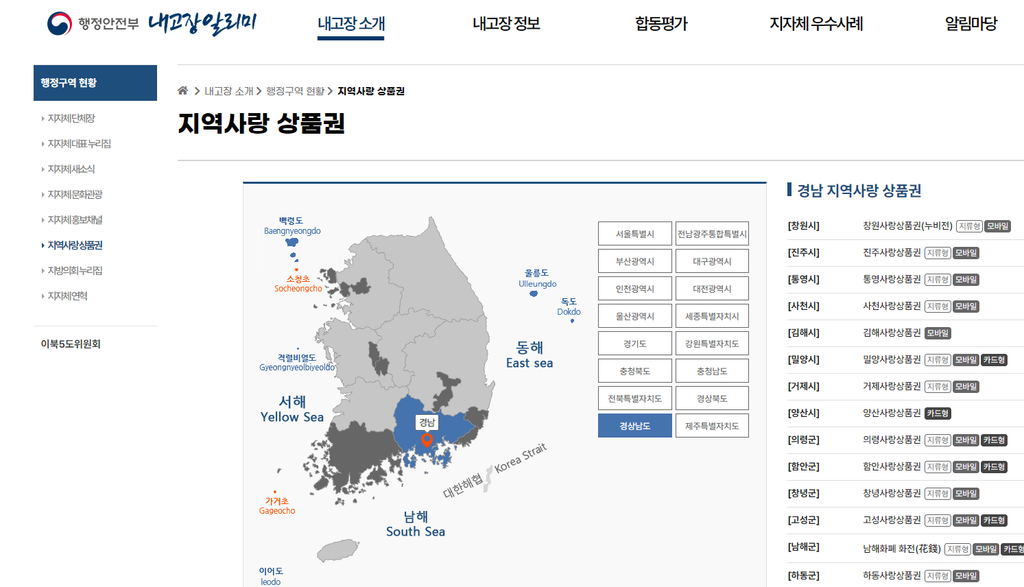1024x587 pixels.
Task: Click 지류형 tag for 하동사랑상품권
Action: (937, 576)
